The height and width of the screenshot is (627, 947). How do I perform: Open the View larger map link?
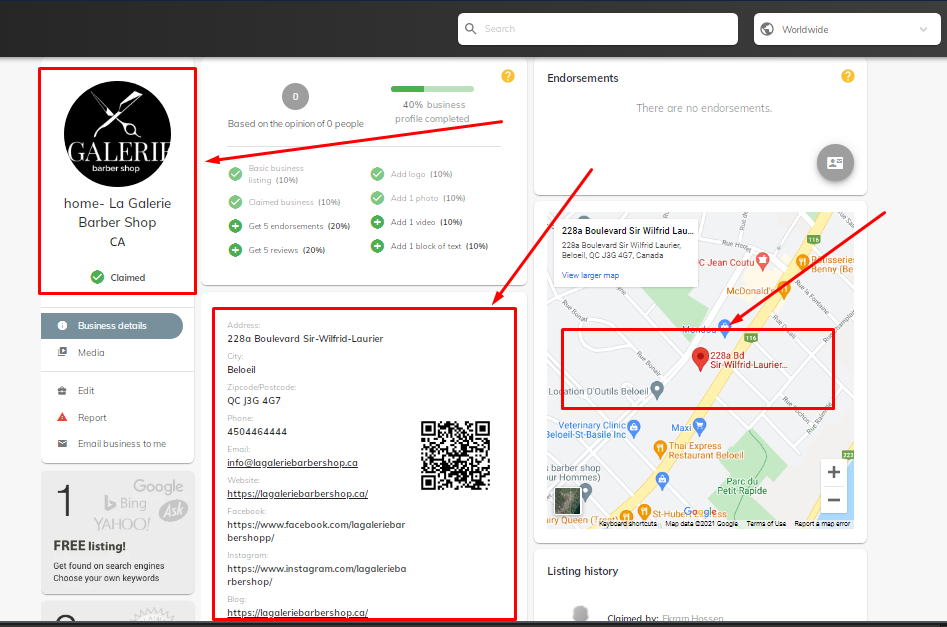(590, 275)
